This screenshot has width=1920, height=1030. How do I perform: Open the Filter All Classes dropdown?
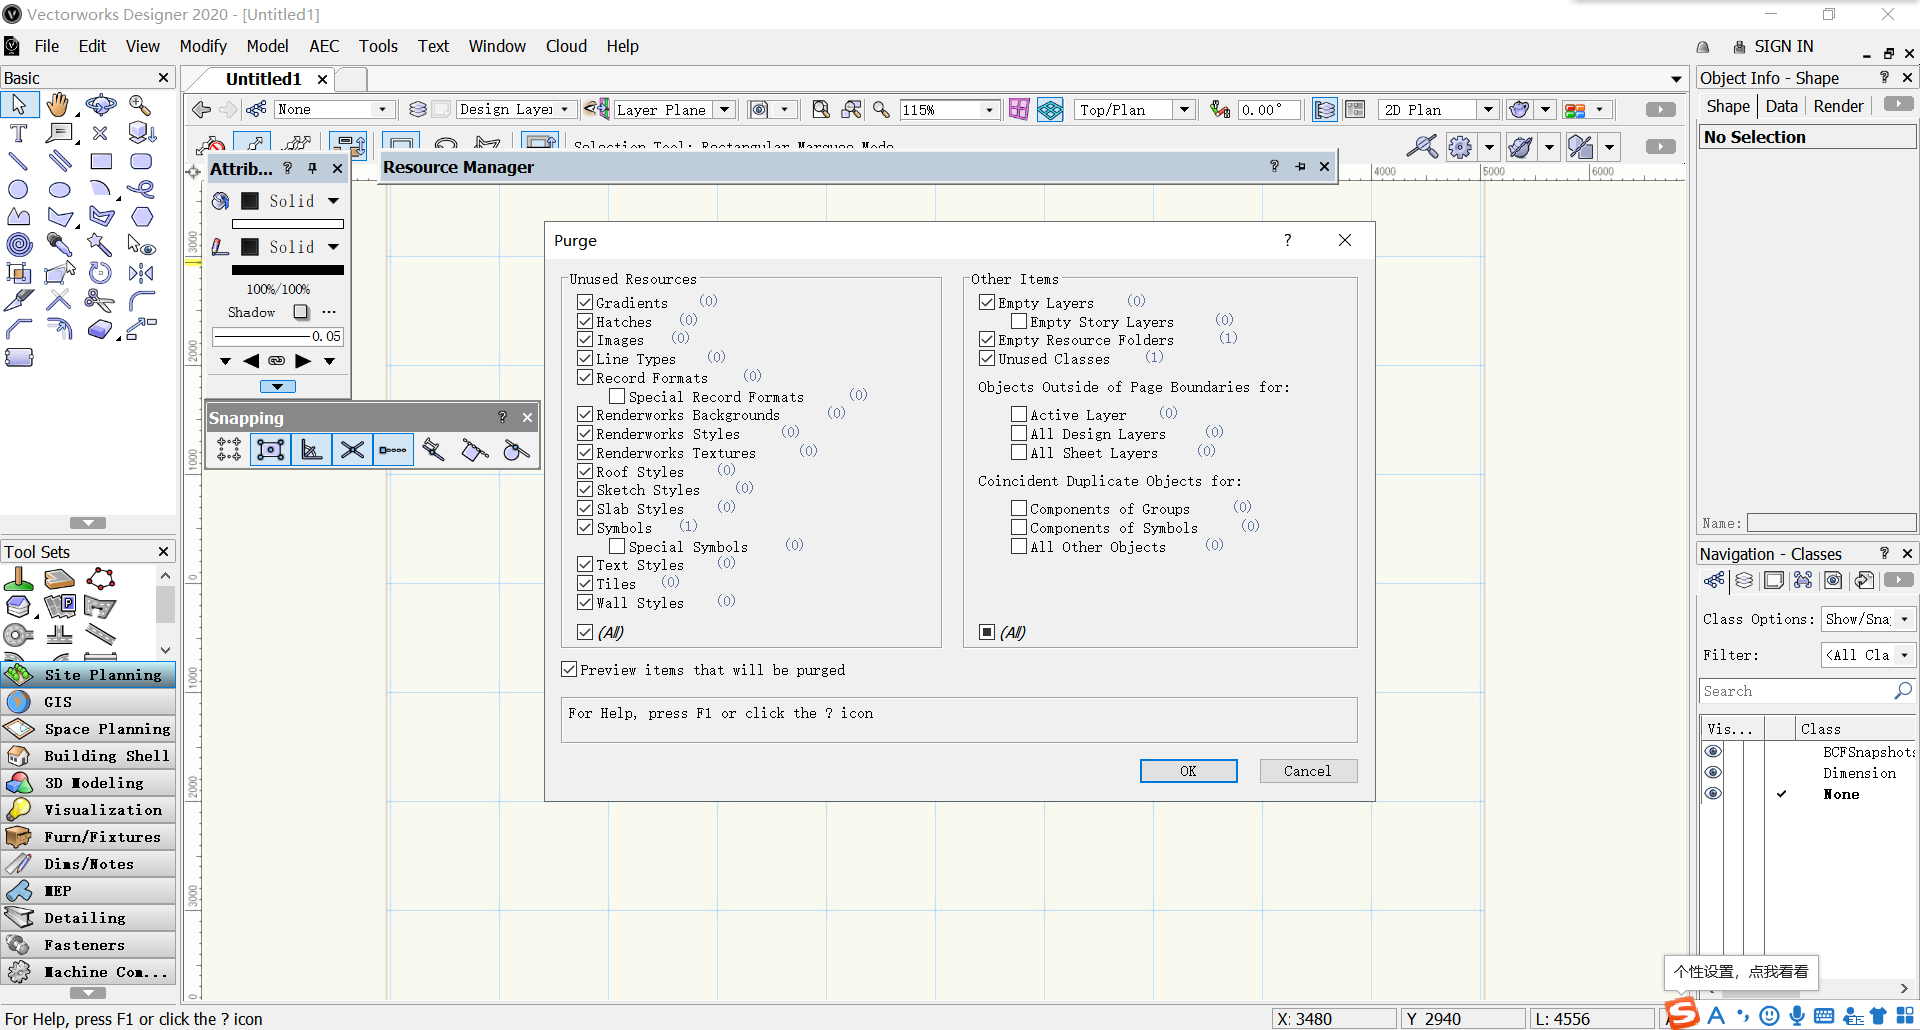point(1868,655)
